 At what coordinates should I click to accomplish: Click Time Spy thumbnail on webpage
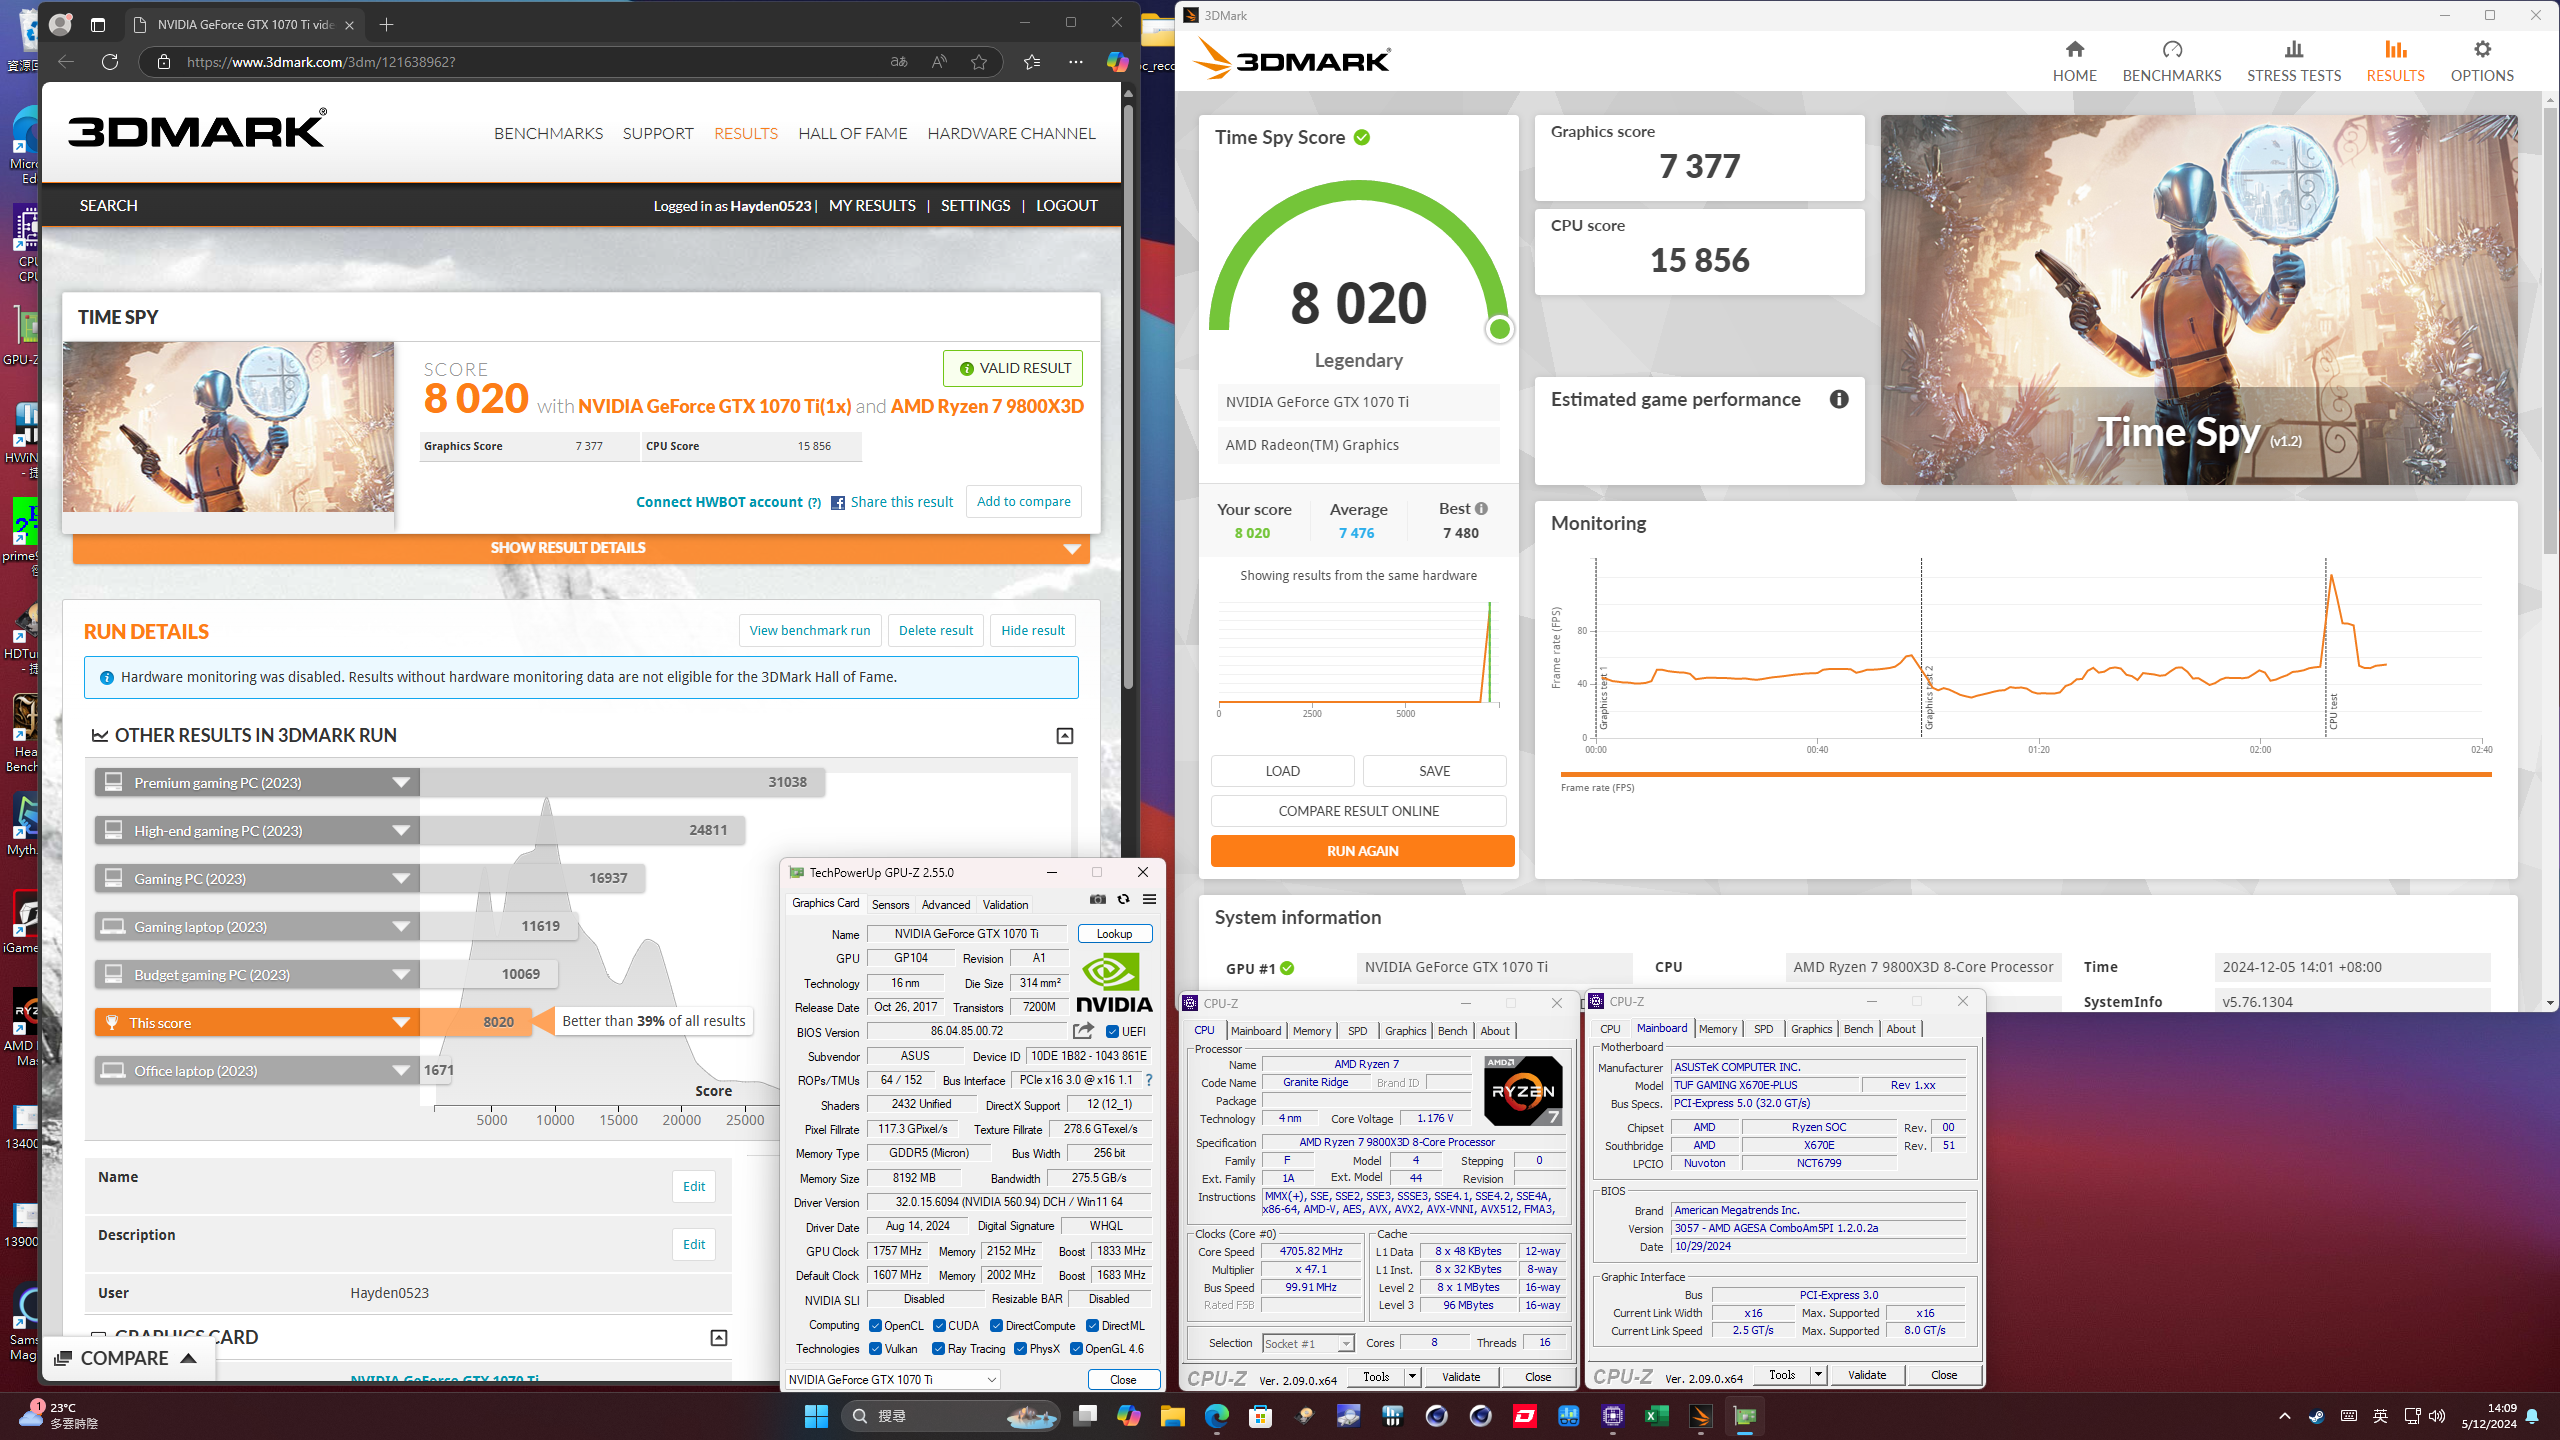coord(228,427)
